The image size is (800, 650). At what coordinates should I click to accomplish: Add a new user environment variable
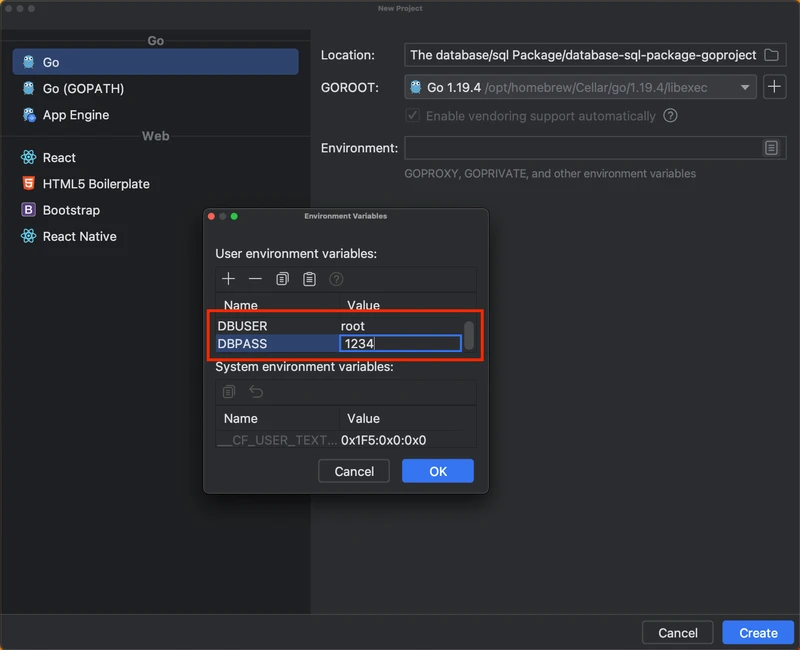(229, 279)
